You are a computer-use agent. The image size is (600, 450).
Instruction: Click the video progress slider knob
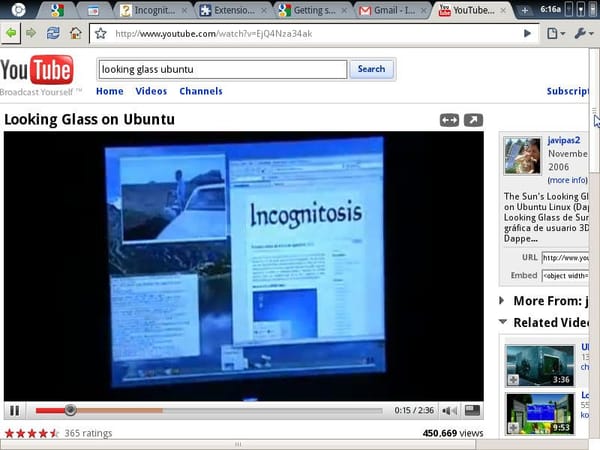pyautogui.click(x=70, y=410)
